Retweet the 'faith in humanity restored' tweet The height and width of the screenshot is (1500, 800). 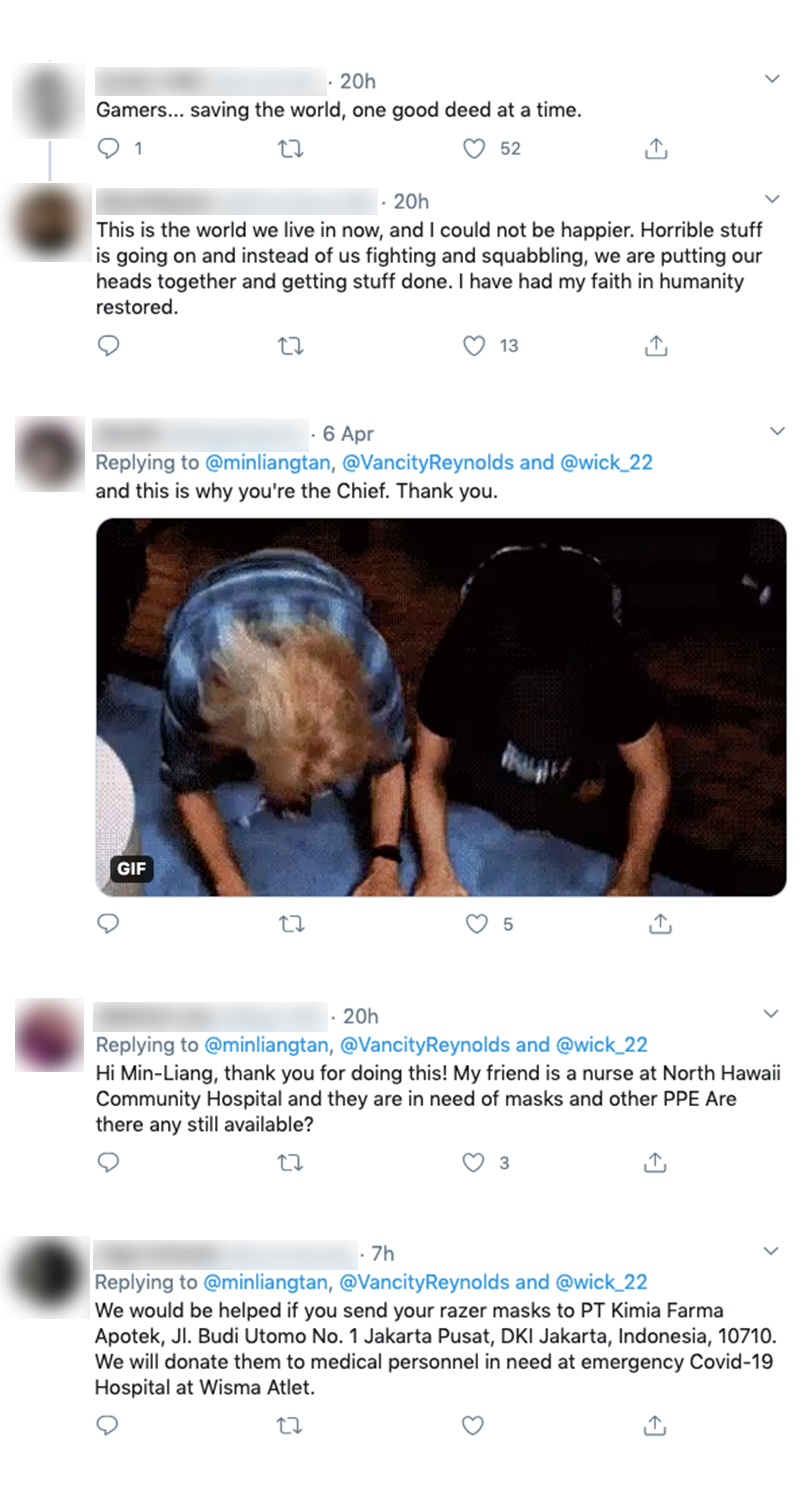pos(290,346)
